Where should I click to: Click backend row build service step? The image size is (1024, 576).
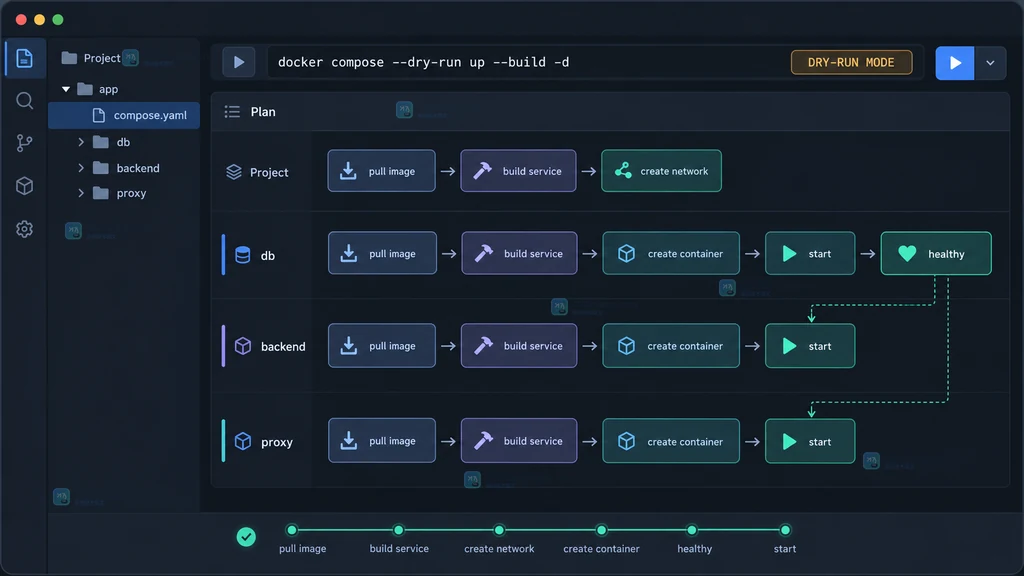tap(519, 346)
